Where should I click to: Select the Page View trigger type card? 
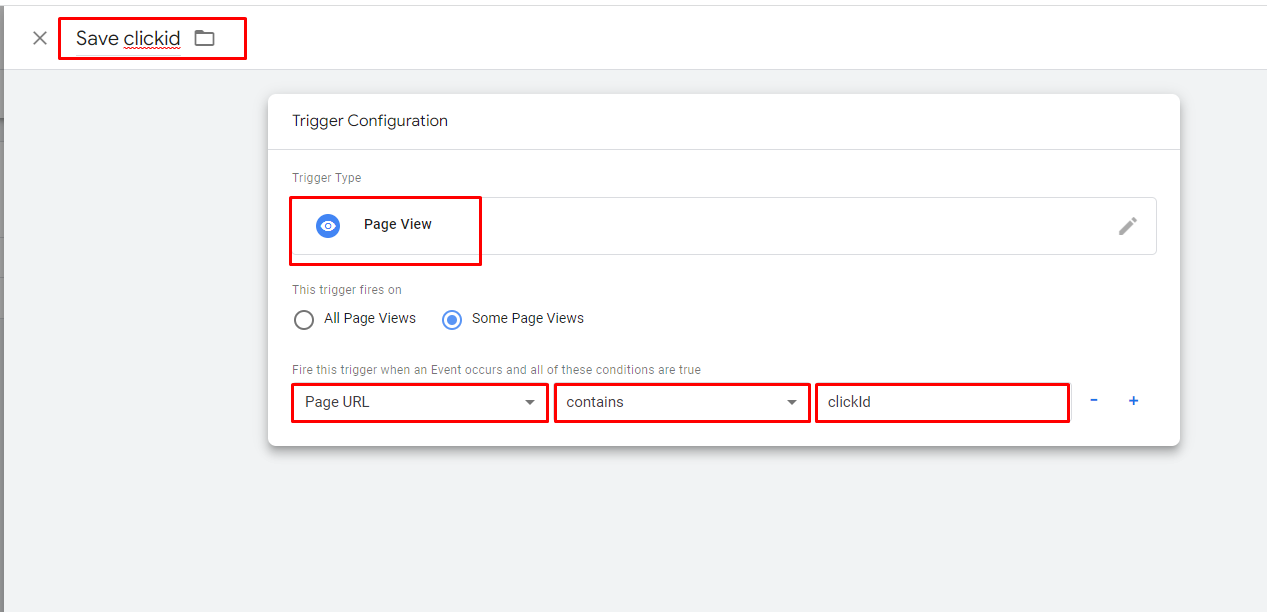[385, 230]
